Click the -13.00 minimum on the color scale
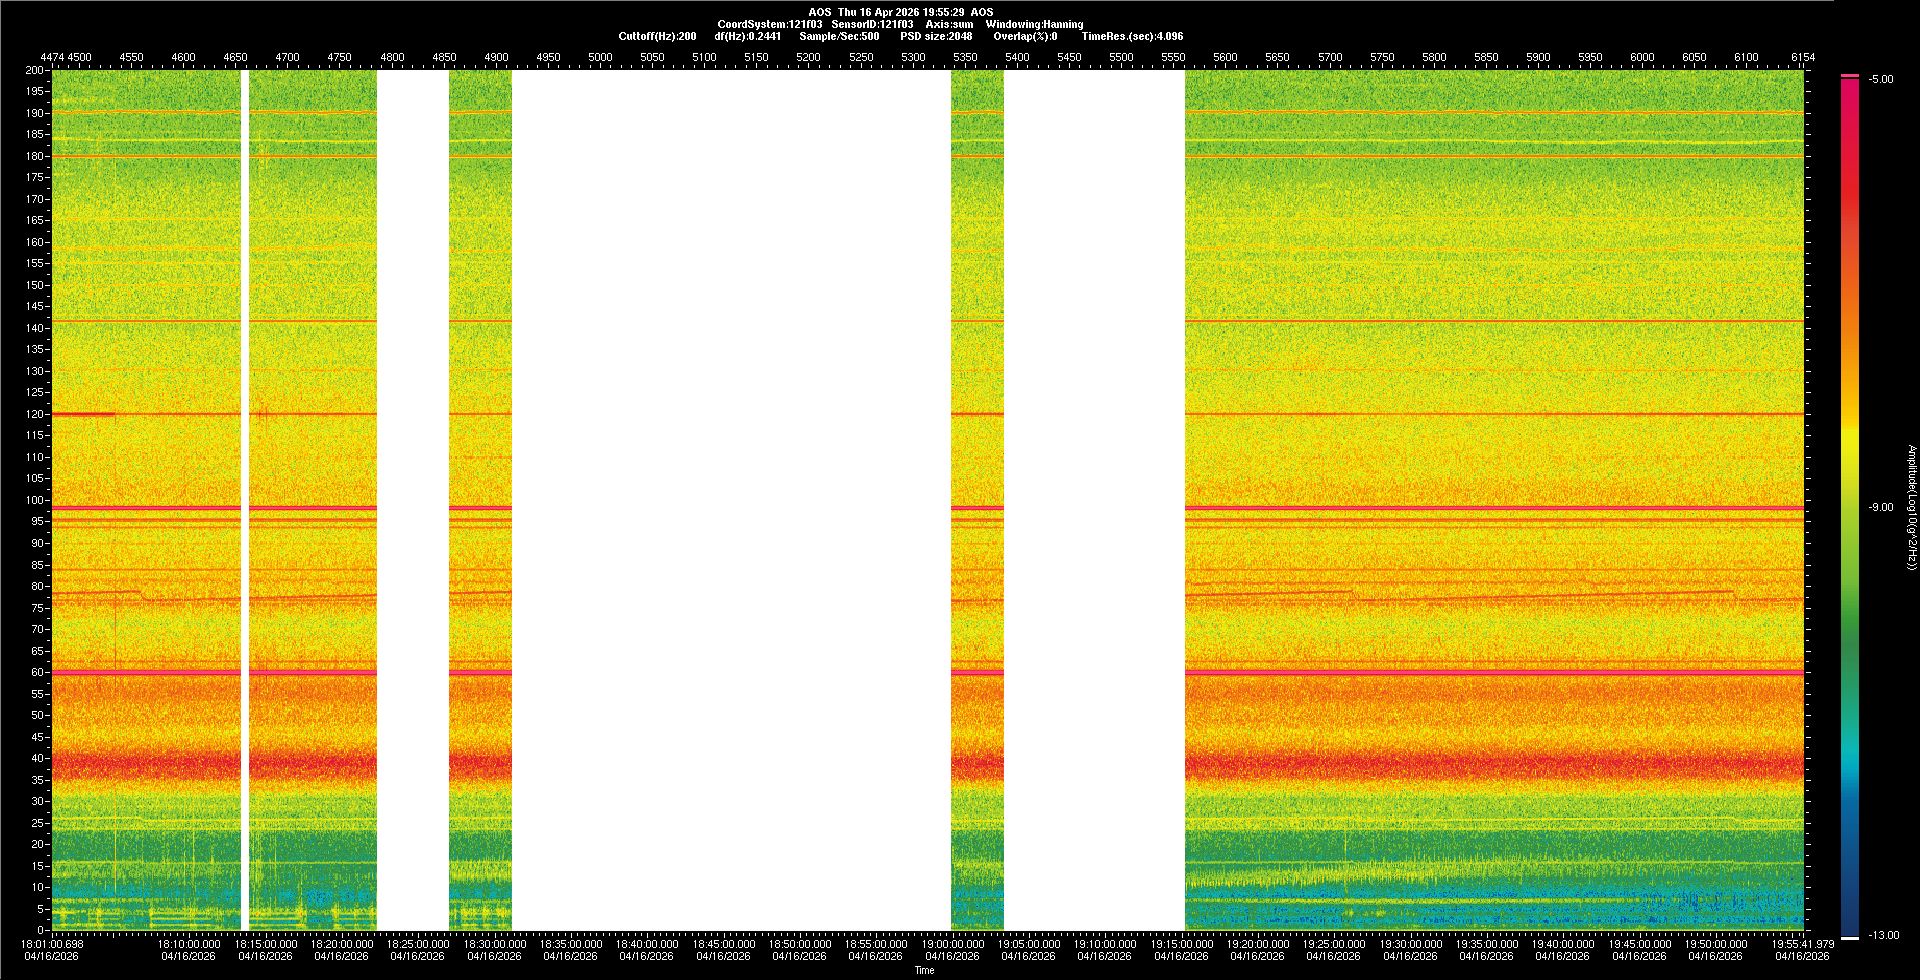This screenshot has width=1920, height=980. [x=1883, y=936]
